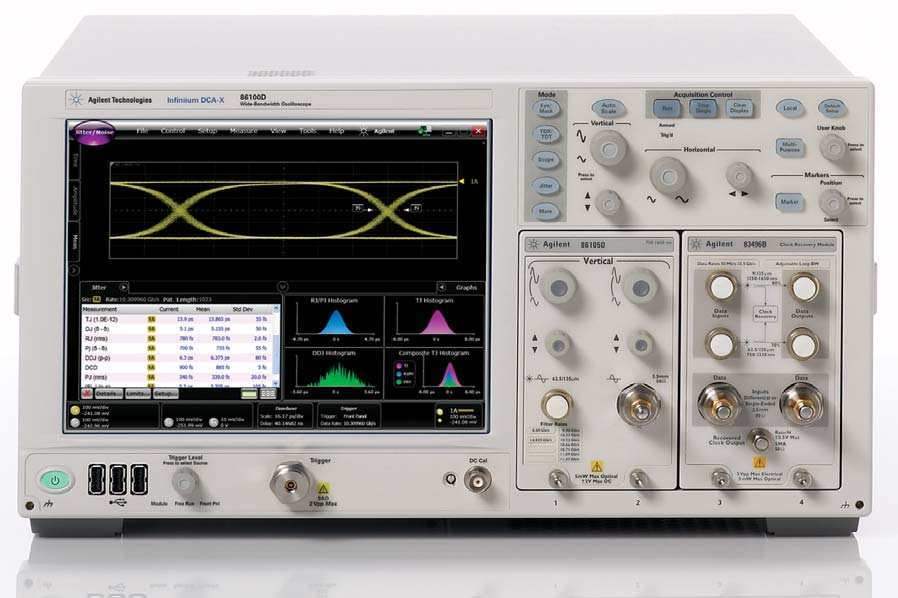
Task: Click the Limits button under results table
Action: pos(138,393)
